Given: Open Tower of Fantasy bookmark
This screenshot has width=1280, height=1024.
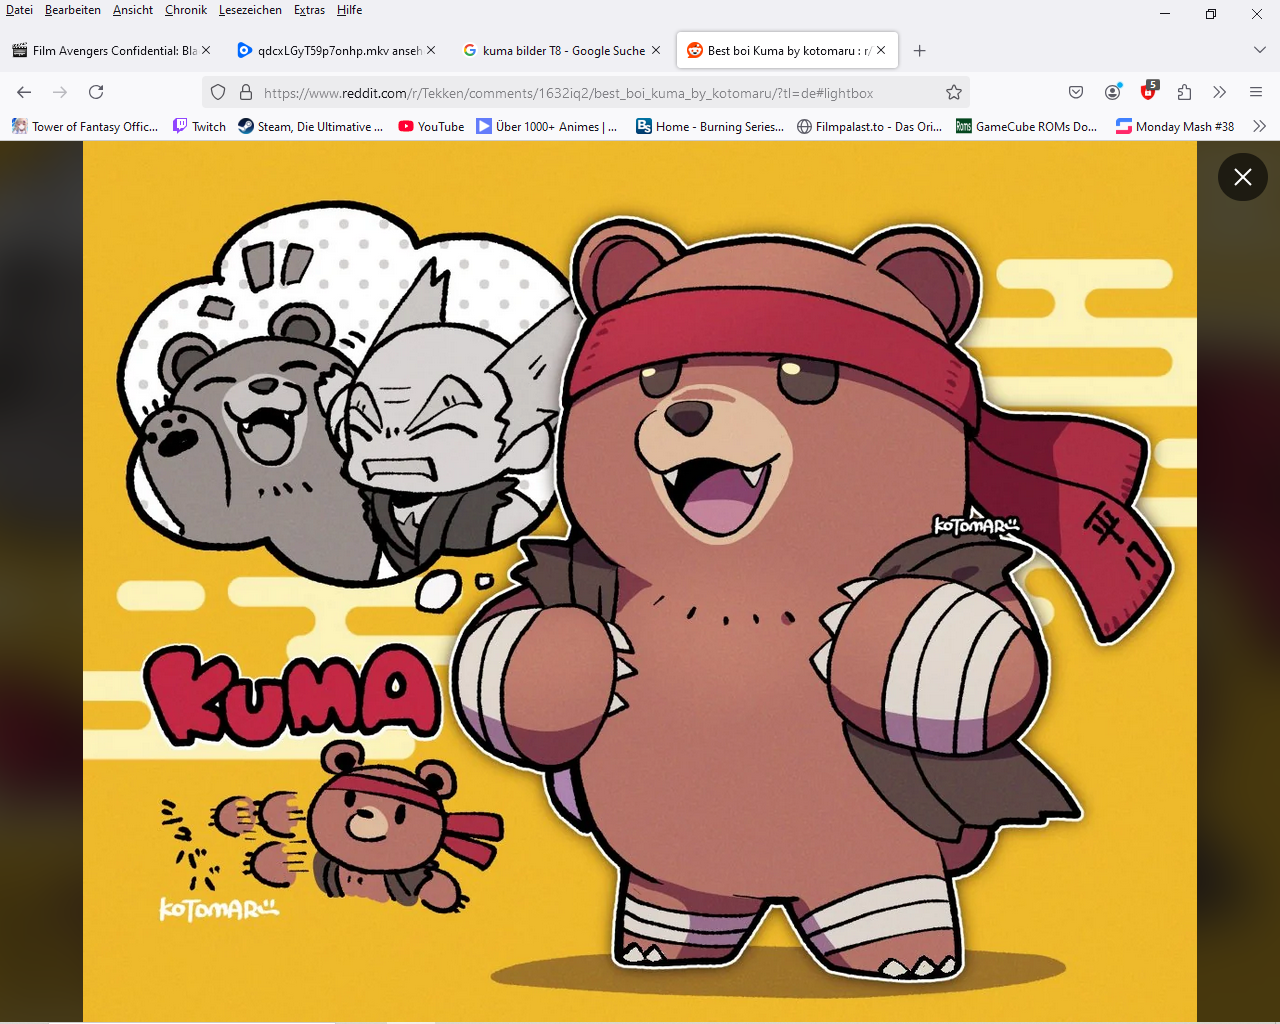Looking at the screenshot, I should pos(85,126).
